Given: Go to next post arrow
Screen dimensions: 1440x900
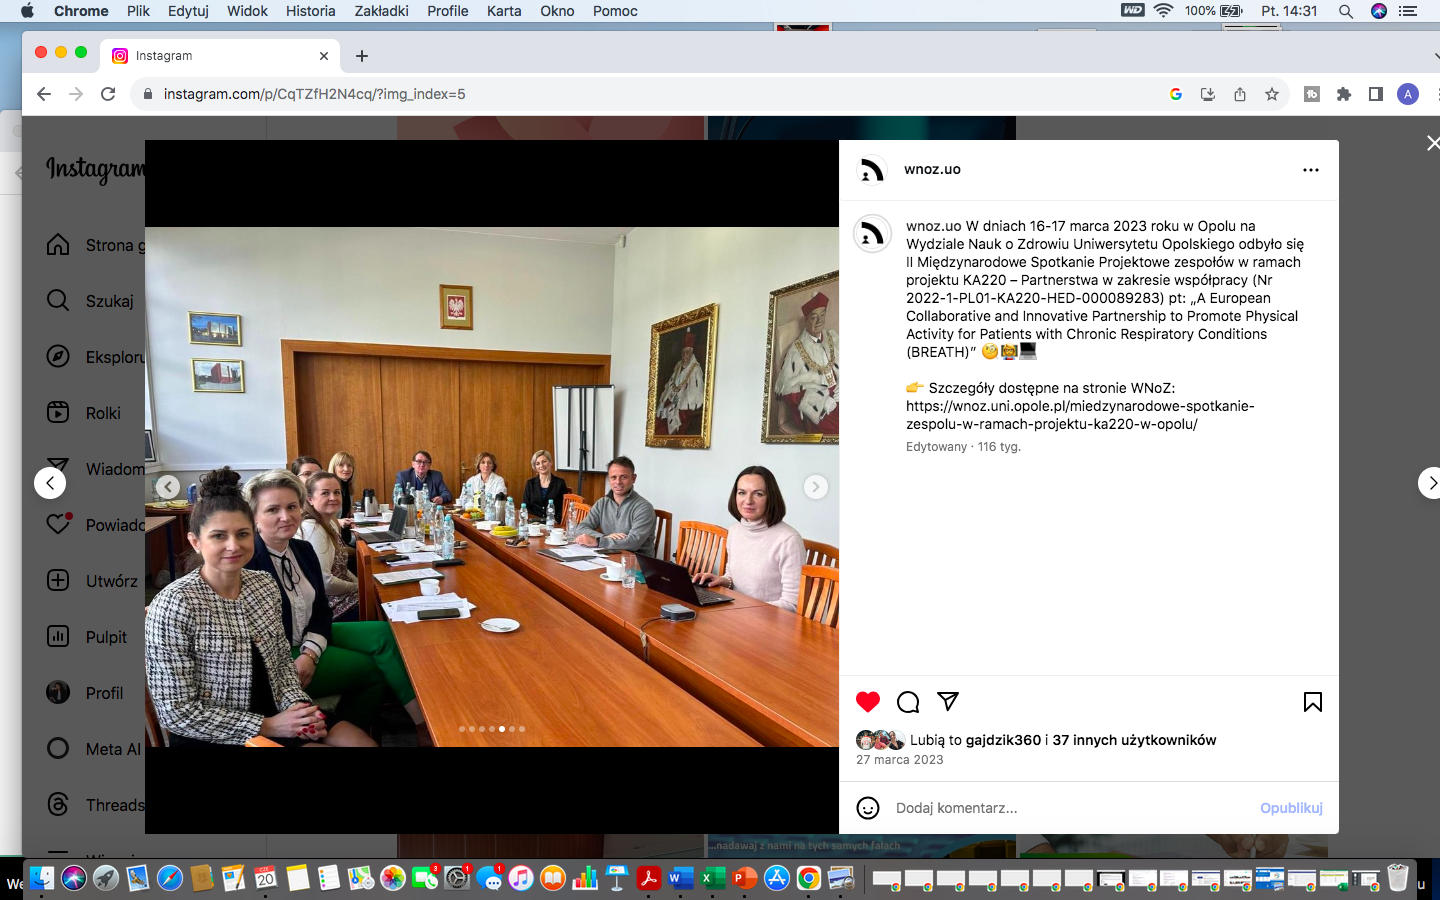Looking at the screenshot, I should point(1431,483).
